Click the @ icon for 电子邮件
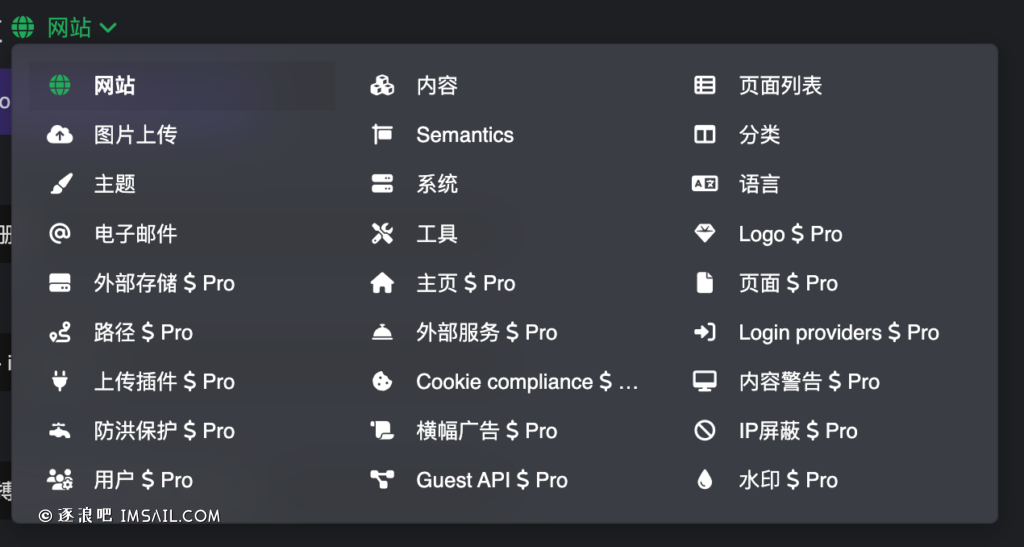Screen dimensions: 1024x547 [60, 234]
